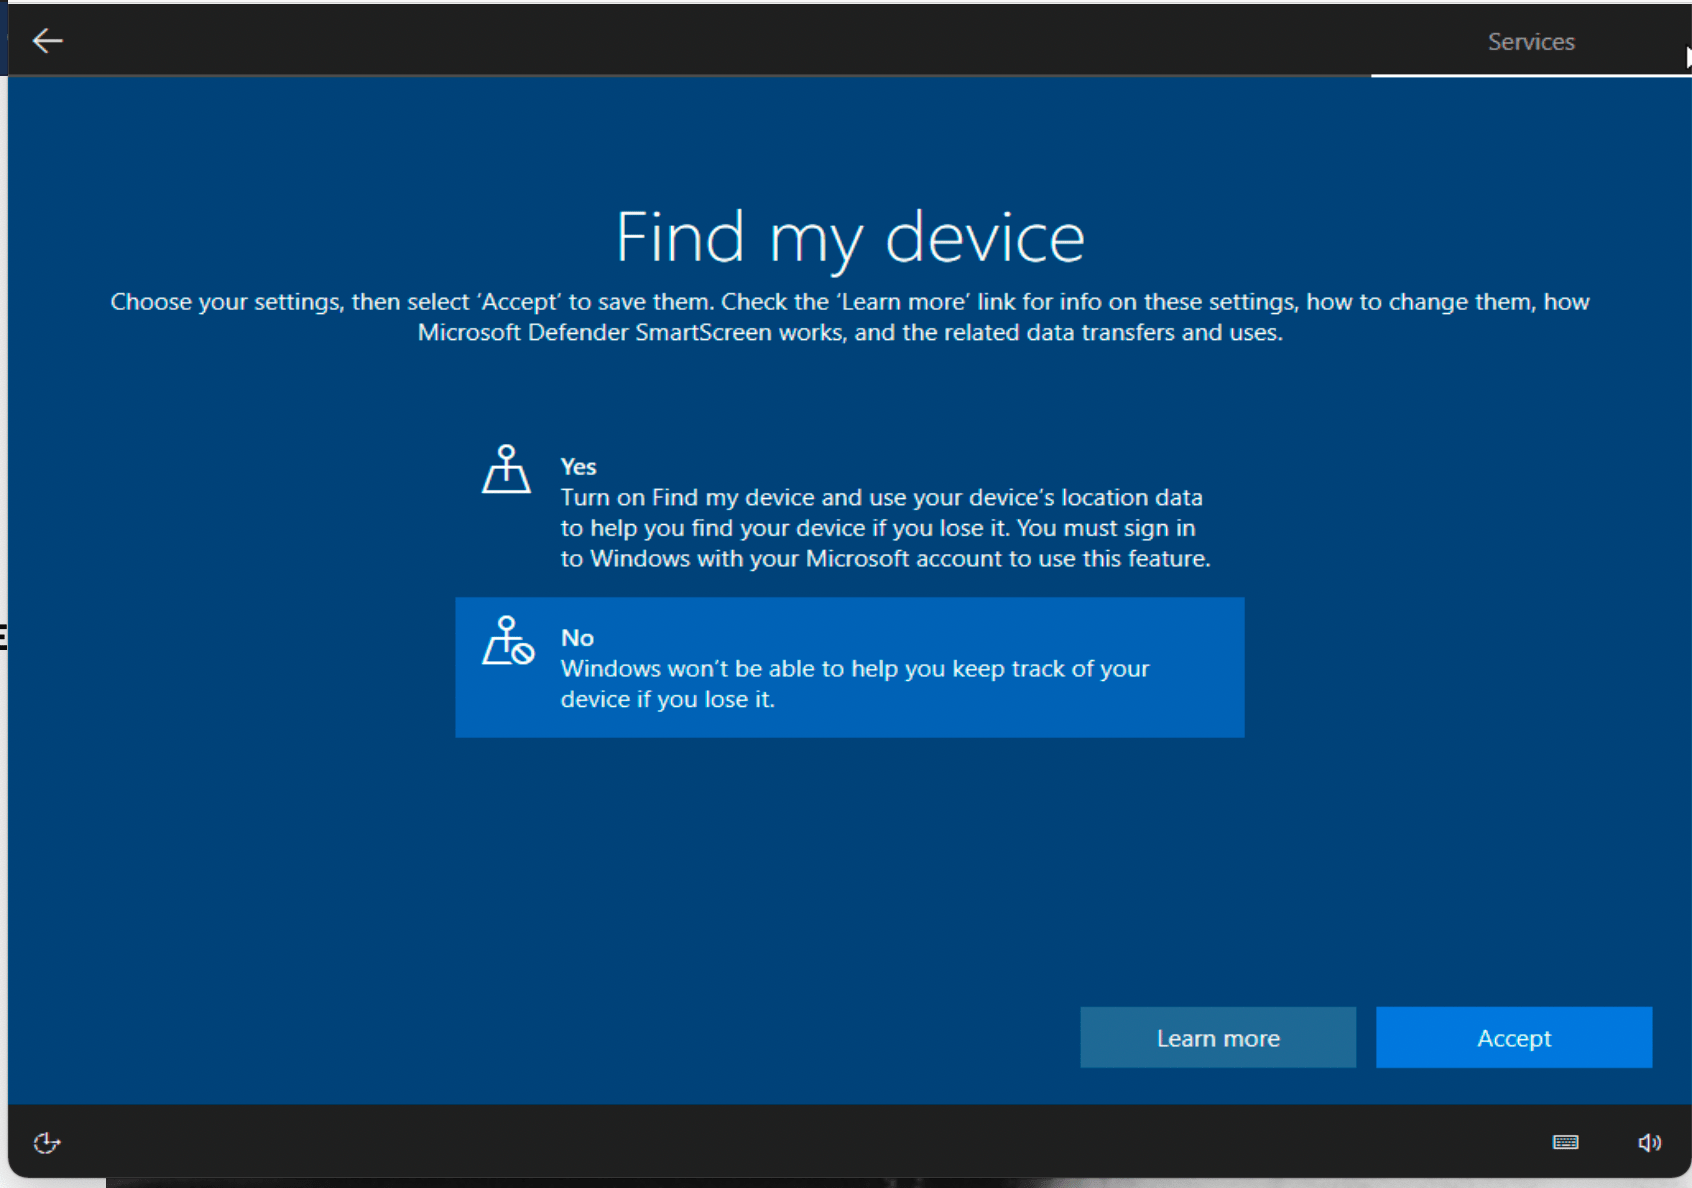Open the Ease of Access menu icon
1692x1188 pixels.
[x=46, y=1142]
